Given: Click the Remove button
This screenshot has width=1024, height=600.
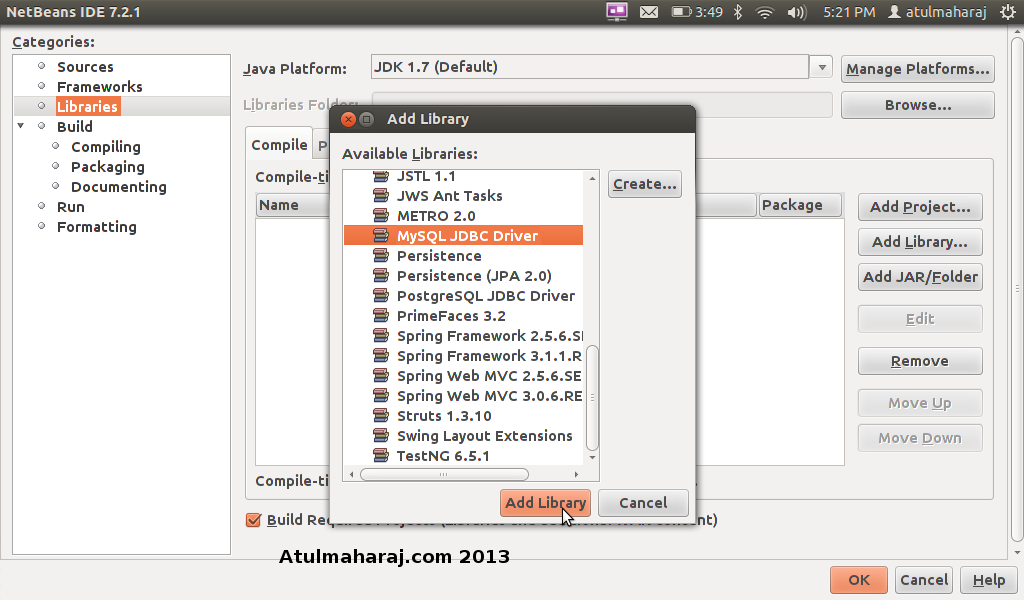Looking at the screenshot, I should 920,361.
